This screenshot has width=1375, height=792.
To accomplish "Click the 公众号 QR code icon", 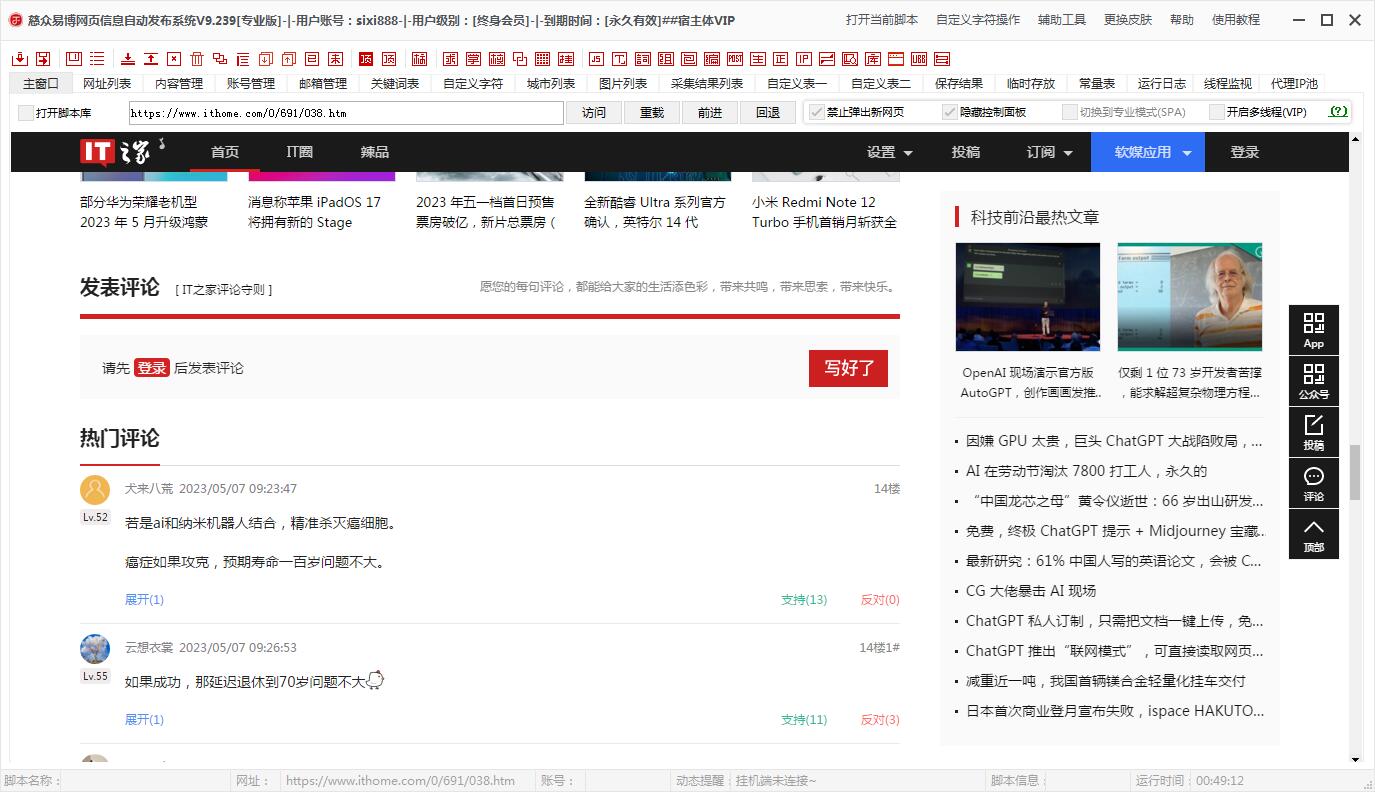I will click(x=1313, y=381).
